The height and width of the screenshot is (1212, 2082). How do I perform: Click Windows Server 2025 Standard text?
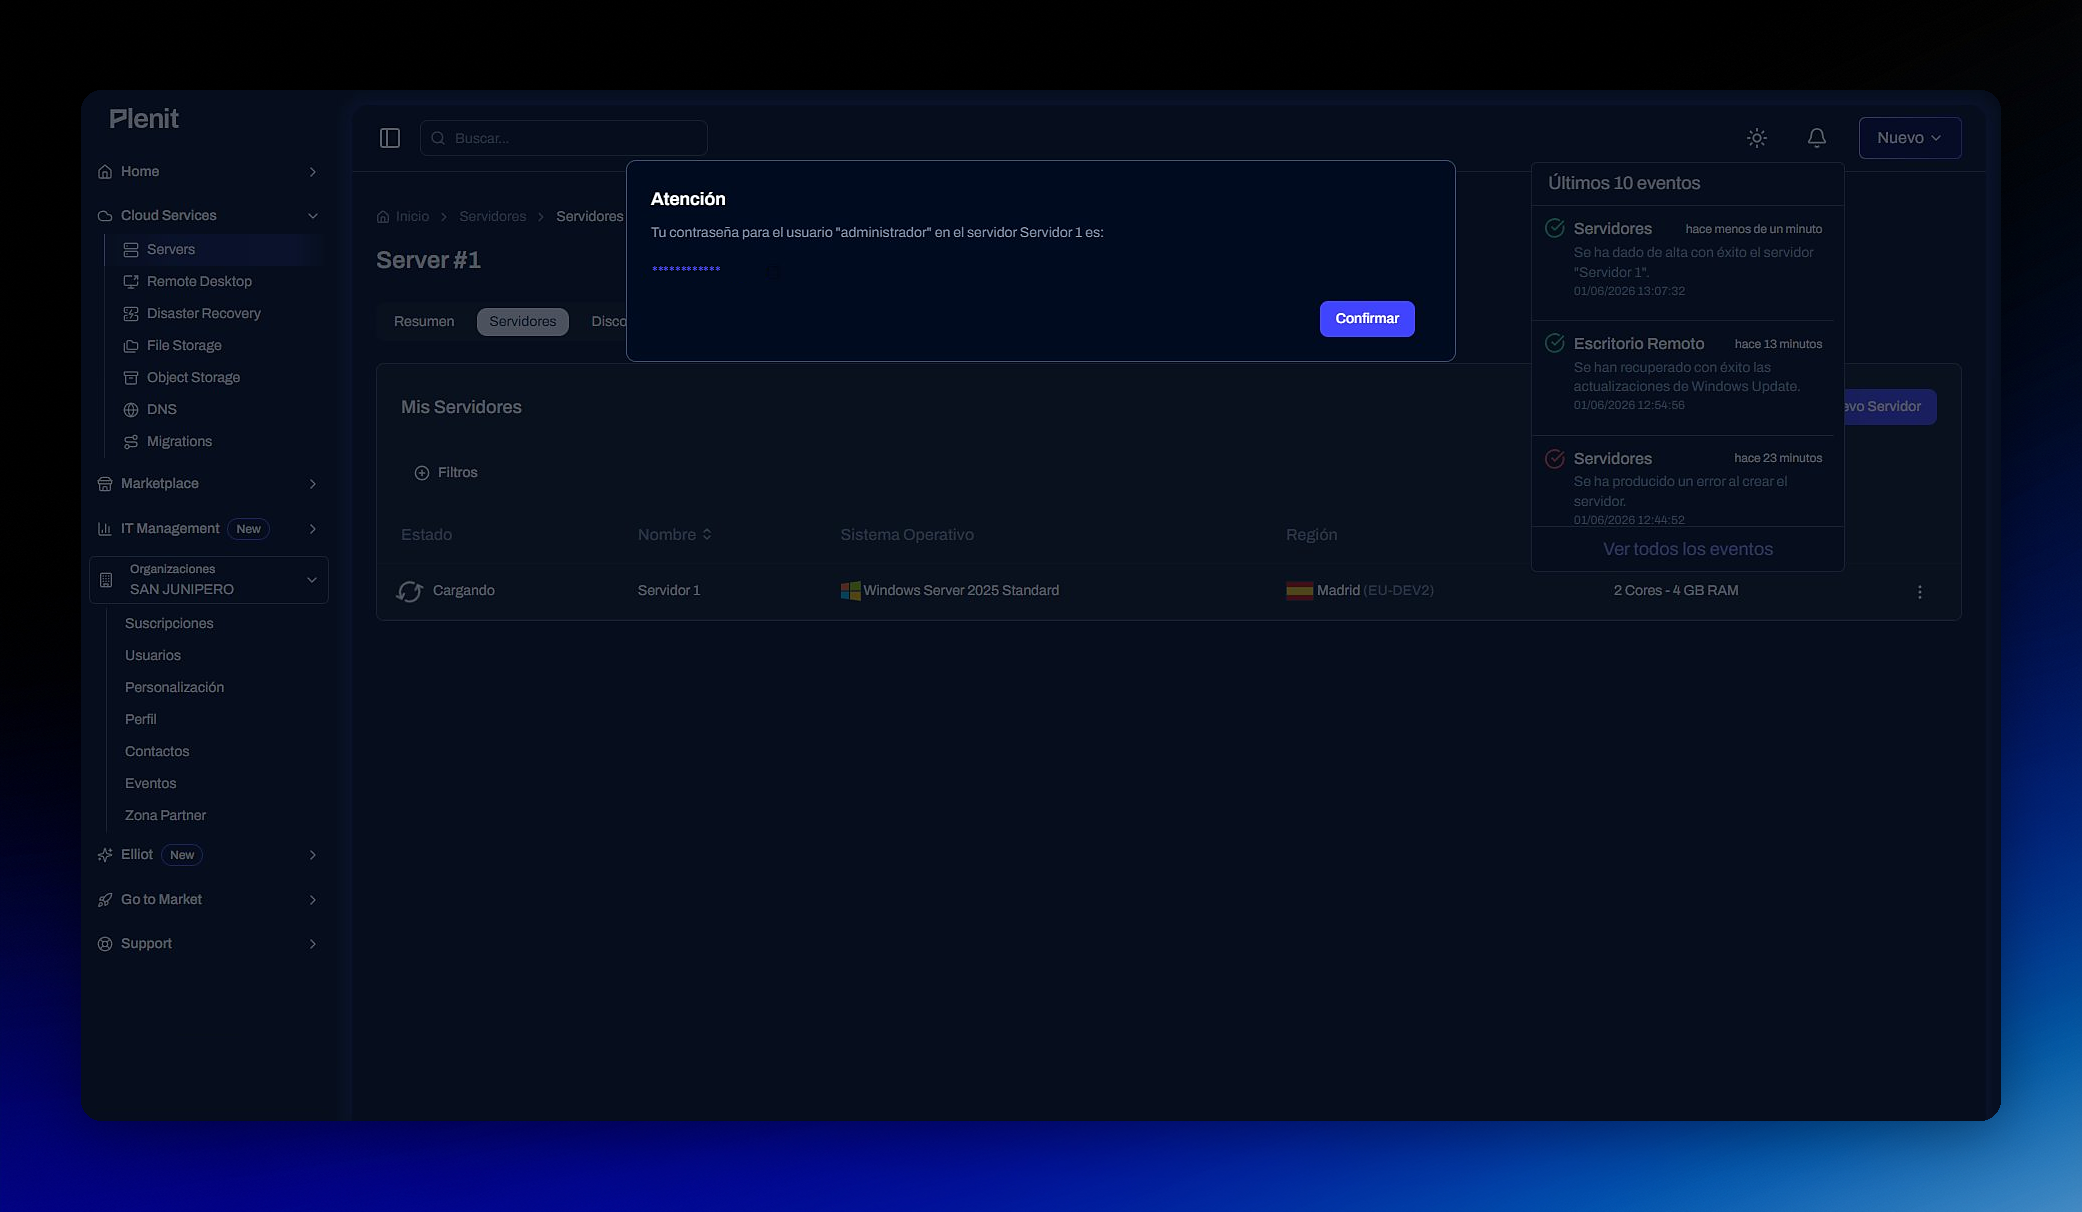(961, 591)
